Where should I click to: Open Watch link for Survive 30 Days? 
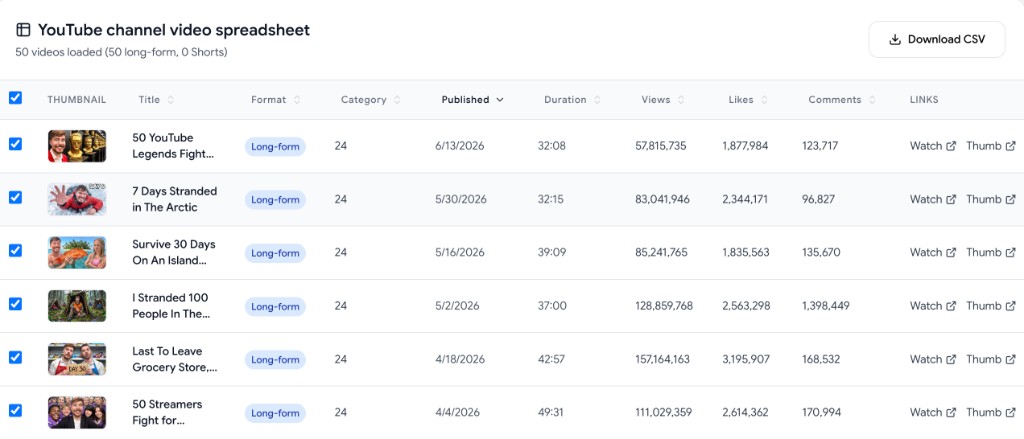pyautogui.click(x=933, y=252)
